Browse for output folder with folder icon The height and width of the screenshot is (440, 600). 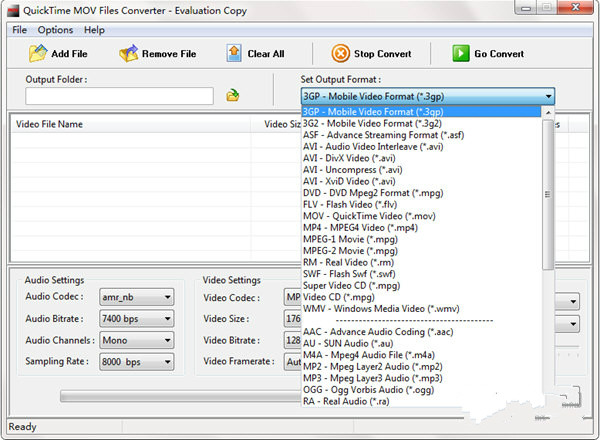tap(232, 95)
